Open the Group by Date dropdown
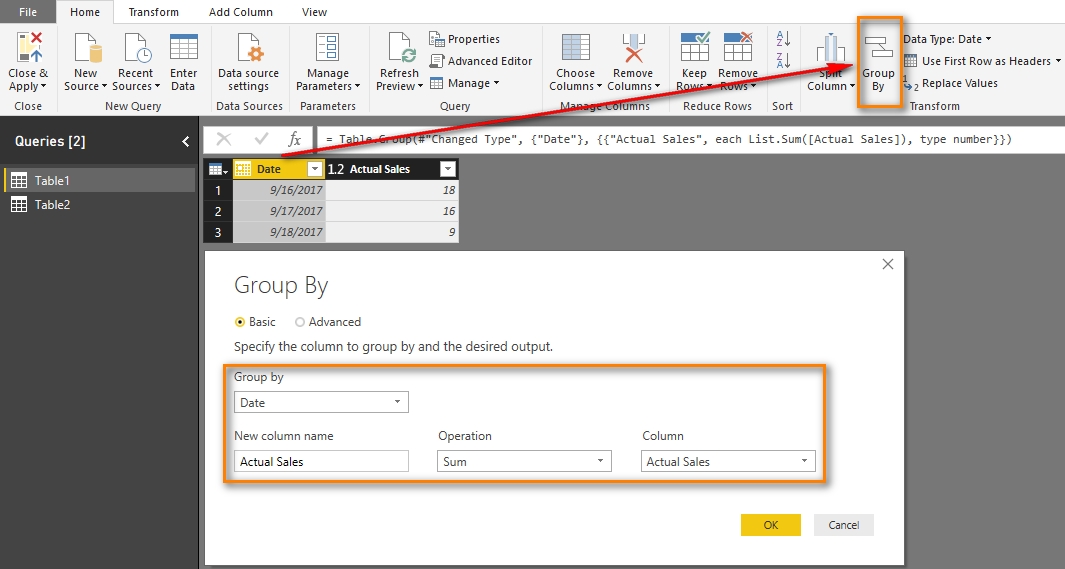 coord(321,402)
